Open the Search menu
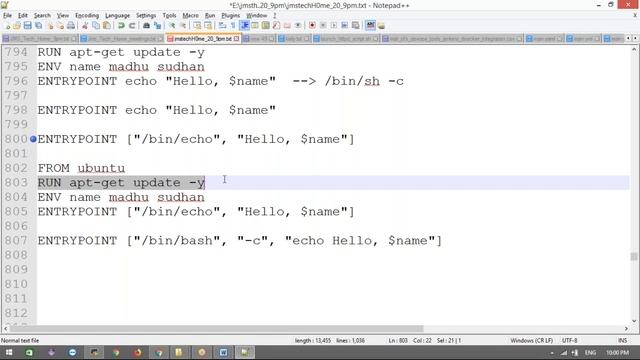This screenshot has width=640, height=360. (42, 16)
